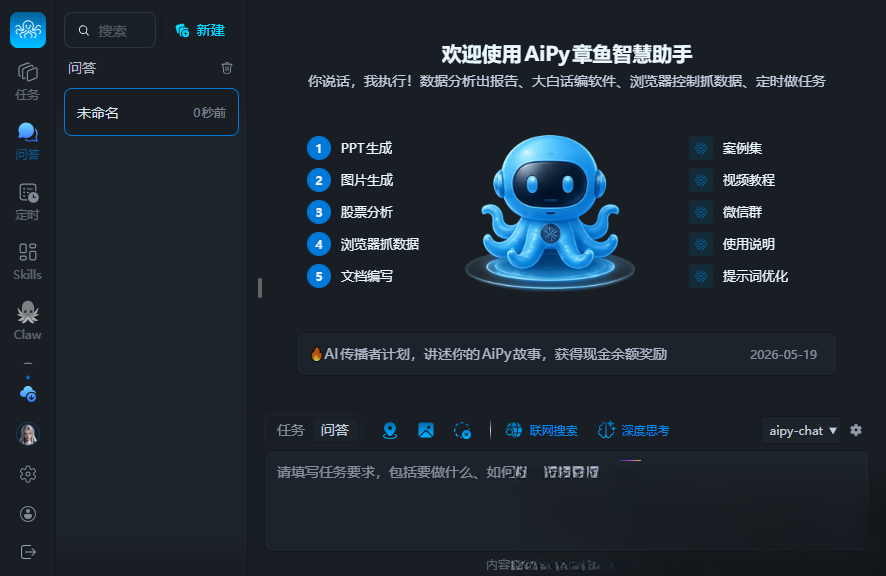Toggle 深度思考 deep thinking
Image resolution: width=886 pixels, height=576 pixels.
633,430
